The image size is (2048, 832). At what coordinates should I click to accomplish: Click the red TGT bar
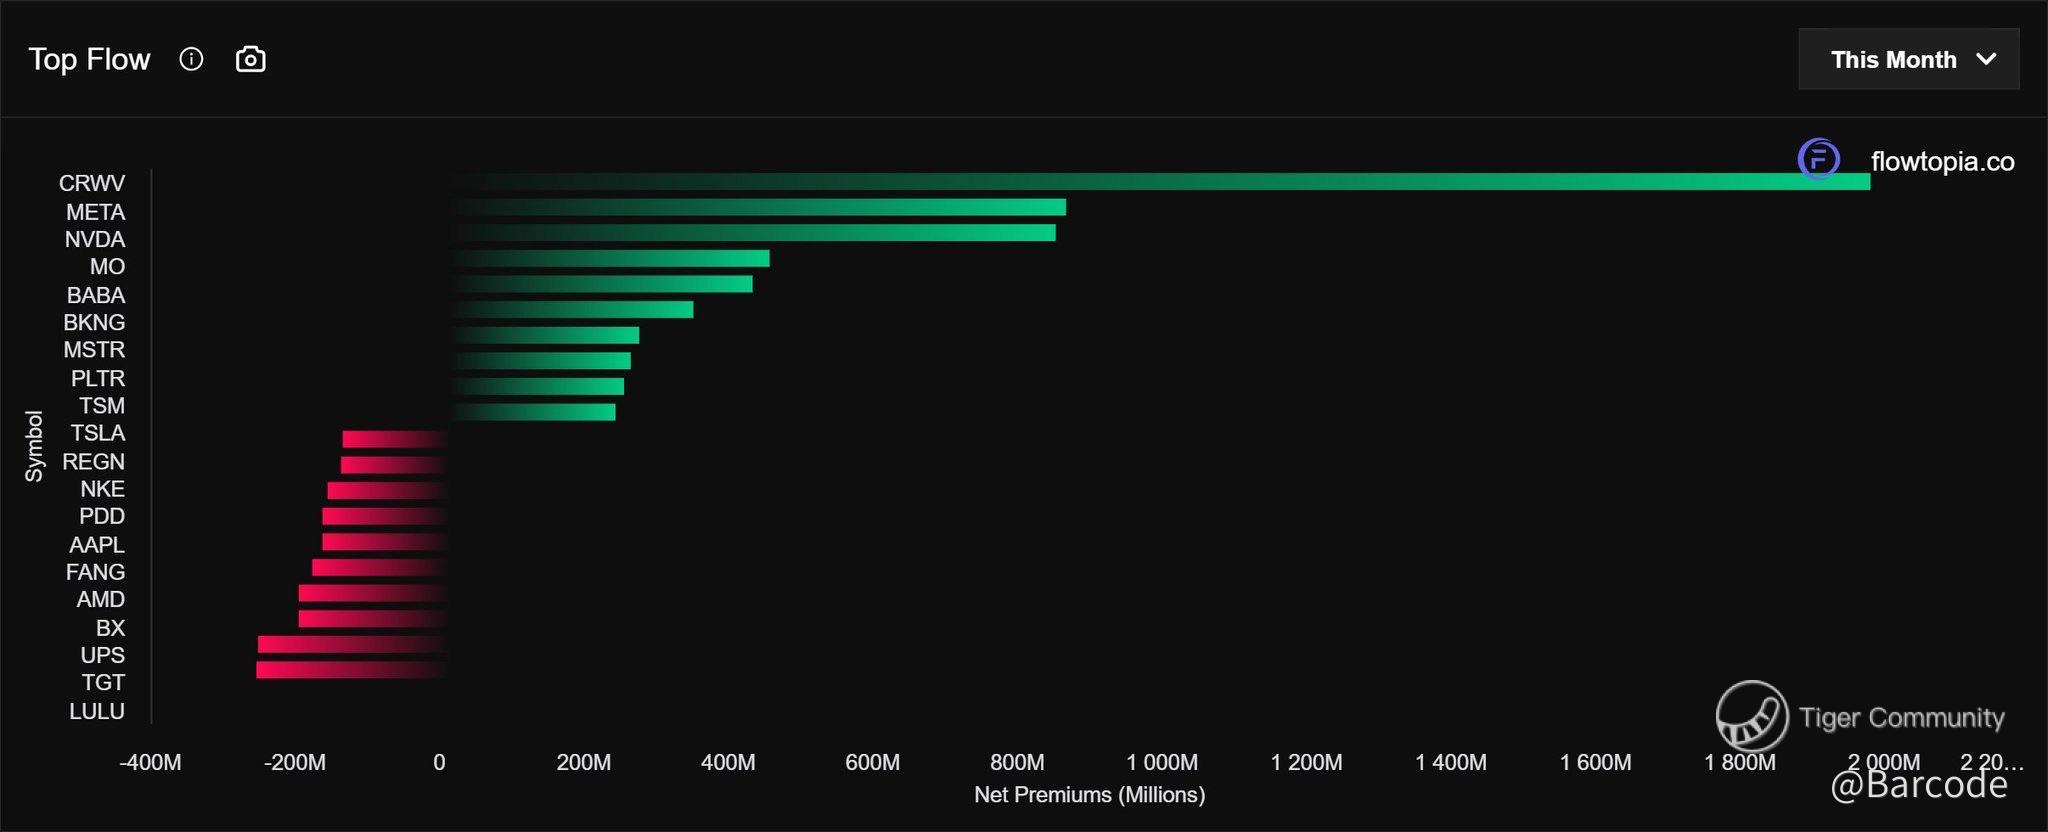pos(351,669)
